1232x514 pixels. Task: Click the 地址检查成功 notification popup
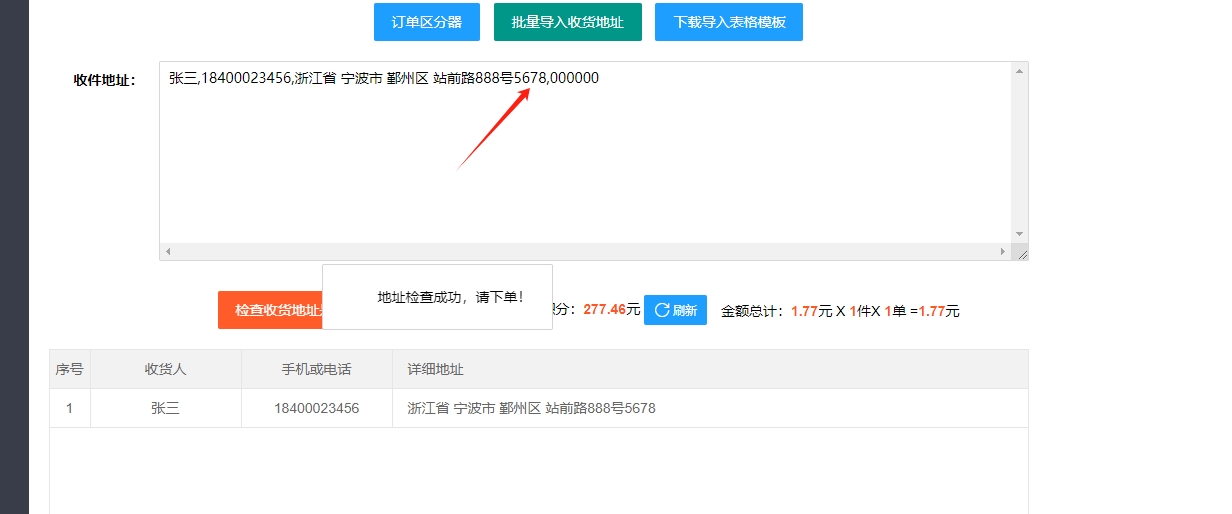437,297
